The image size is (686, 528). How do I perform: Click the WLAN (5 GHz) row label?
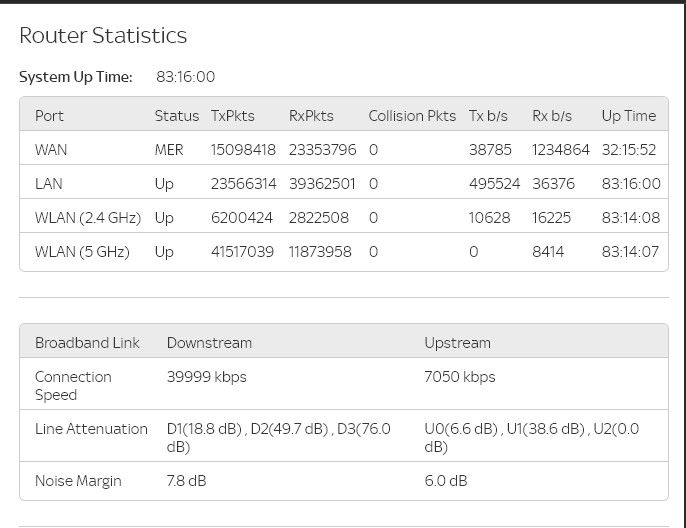click(82, 252)
